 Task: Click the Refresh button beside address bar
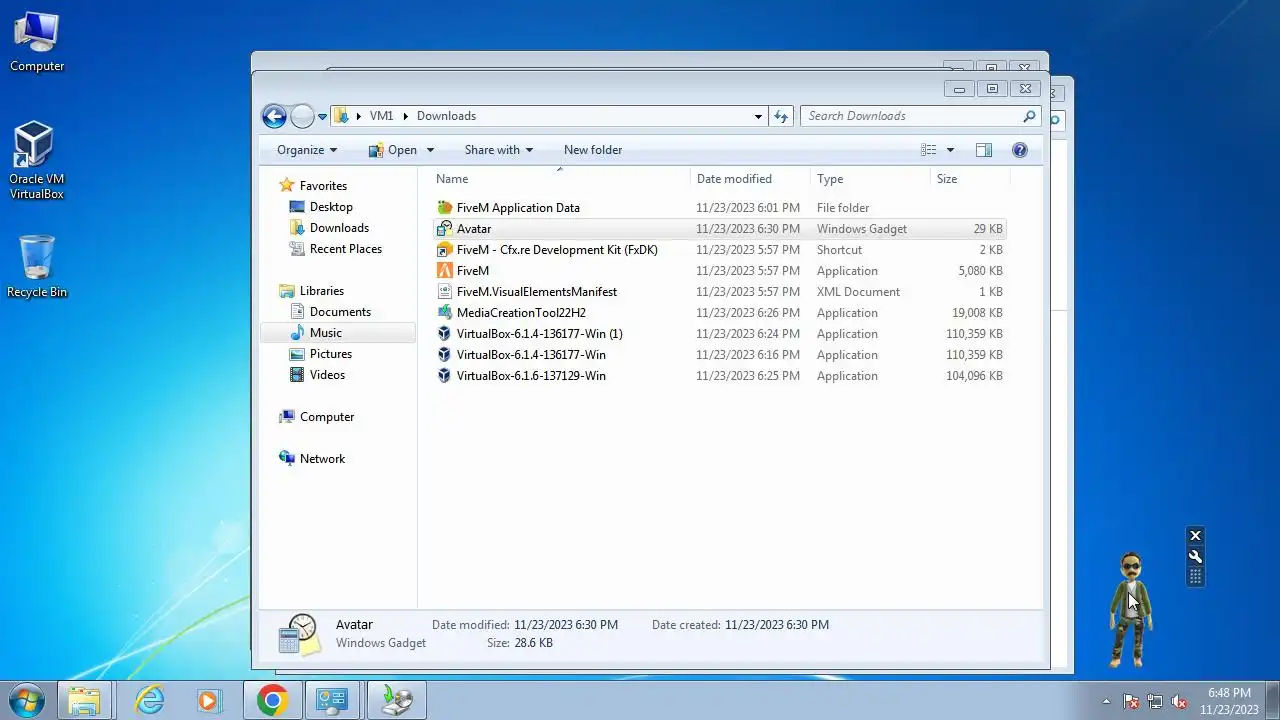782,116
